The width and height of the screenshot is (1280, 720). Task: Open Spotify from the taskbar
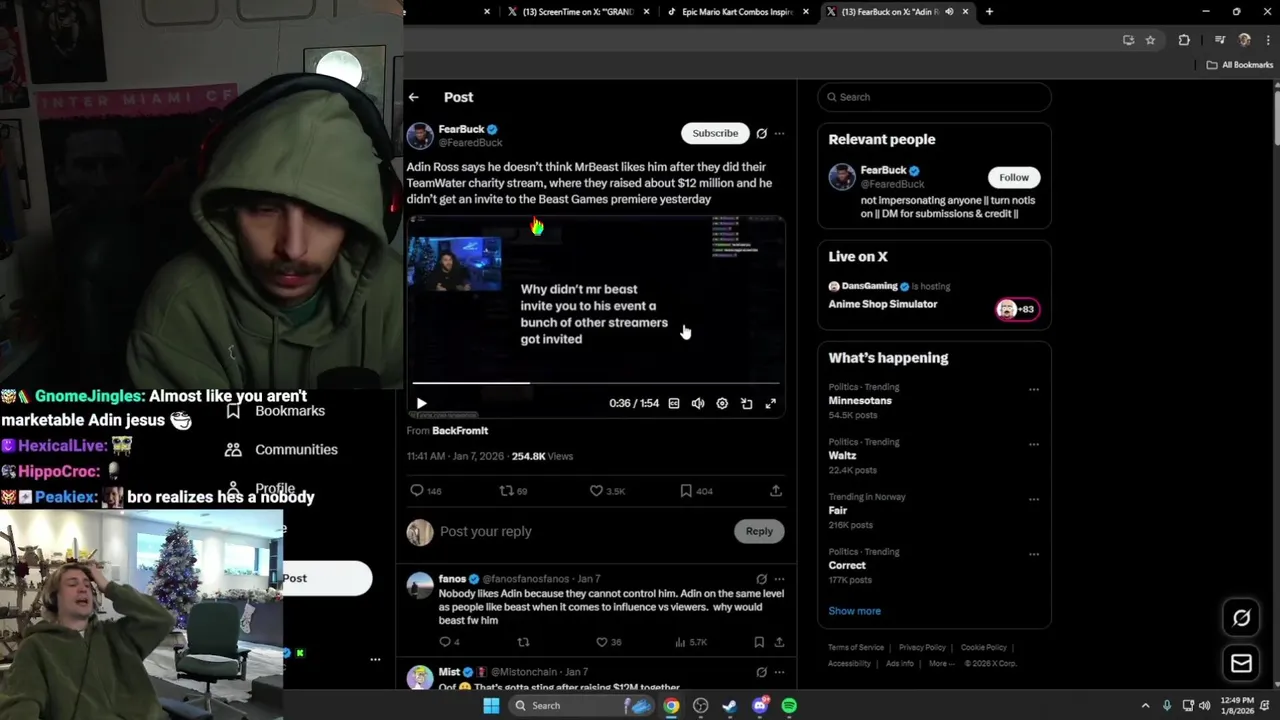click(x=789, y=706)
